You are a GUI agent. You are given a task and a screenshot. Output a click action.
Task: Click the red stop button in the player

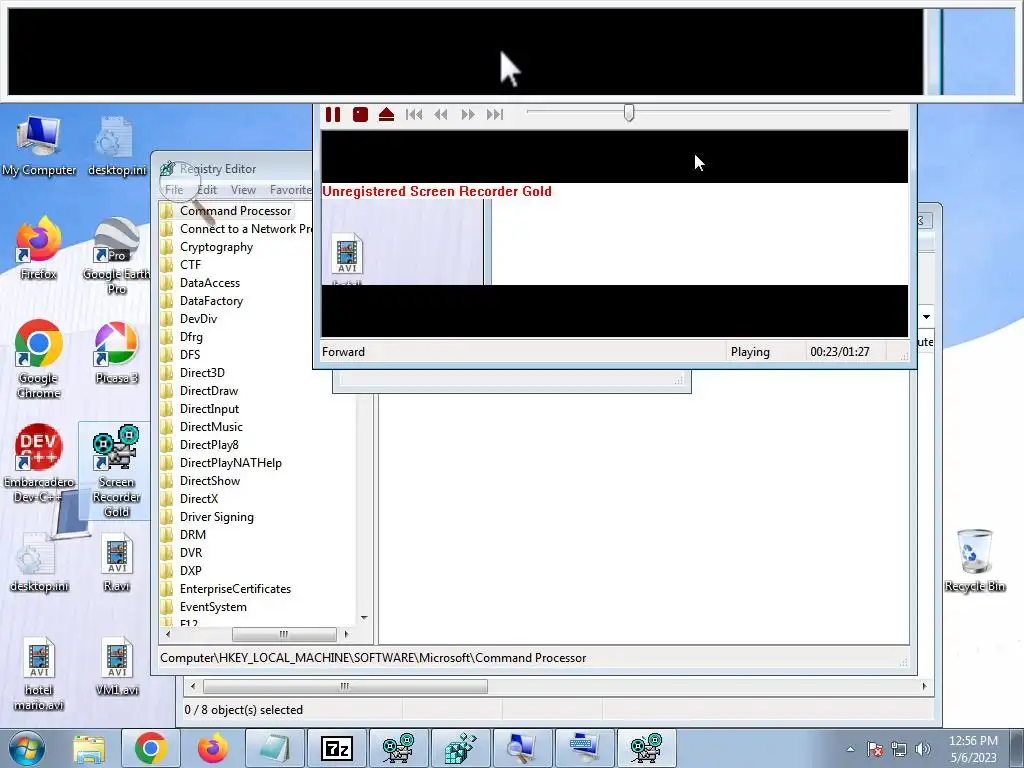pos(360,115)
